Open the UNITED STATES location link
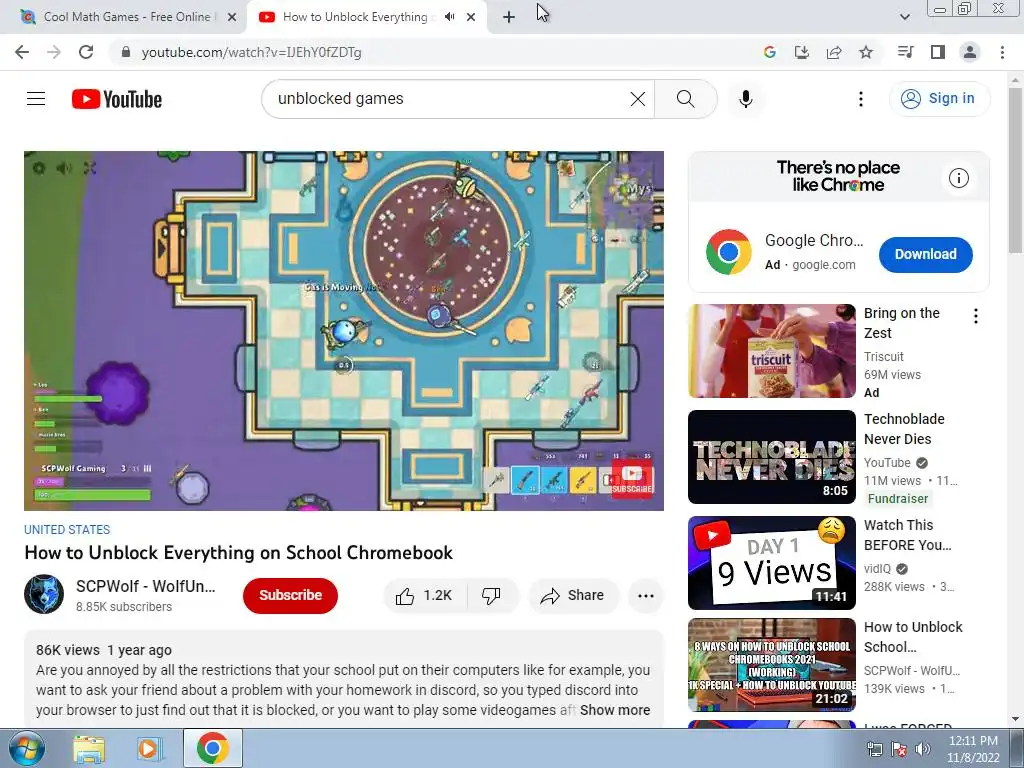The image size is (1024, 768). tap(67, 530)
